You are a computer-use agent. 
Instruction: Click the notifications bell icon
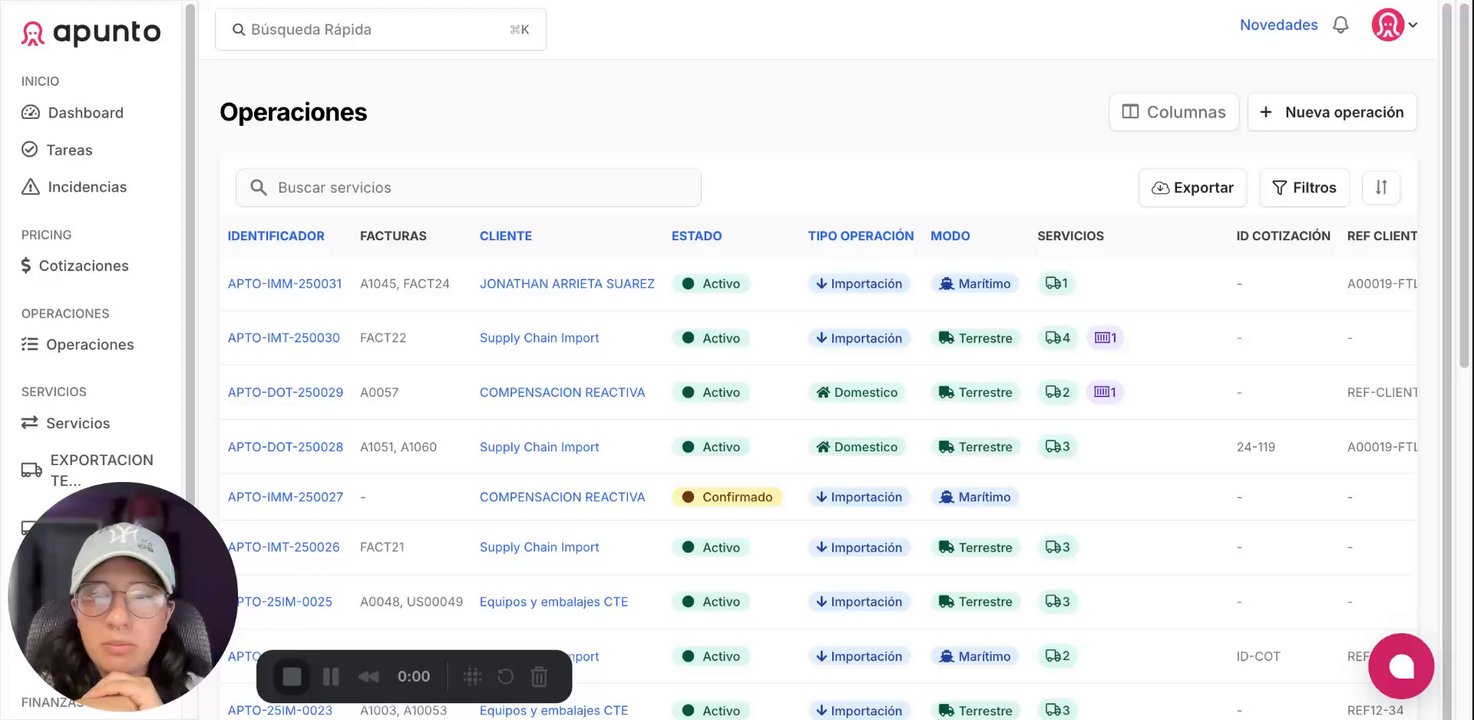[1341, 25]
